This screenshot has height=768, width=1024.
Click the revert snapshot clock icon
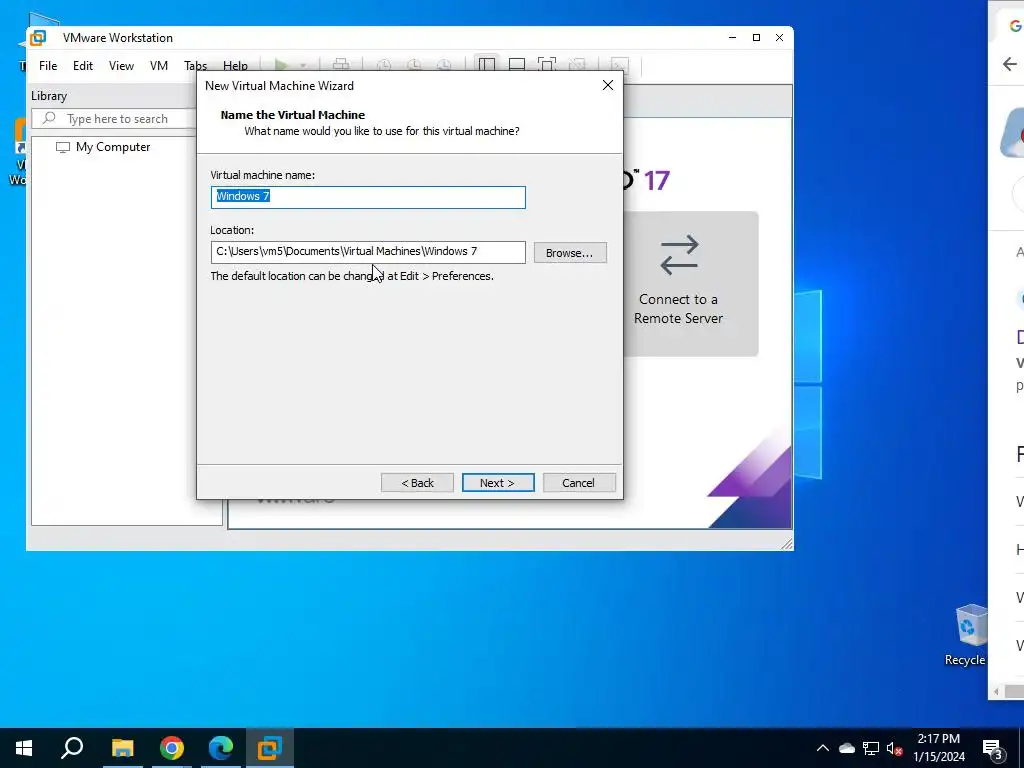point(414,65)
